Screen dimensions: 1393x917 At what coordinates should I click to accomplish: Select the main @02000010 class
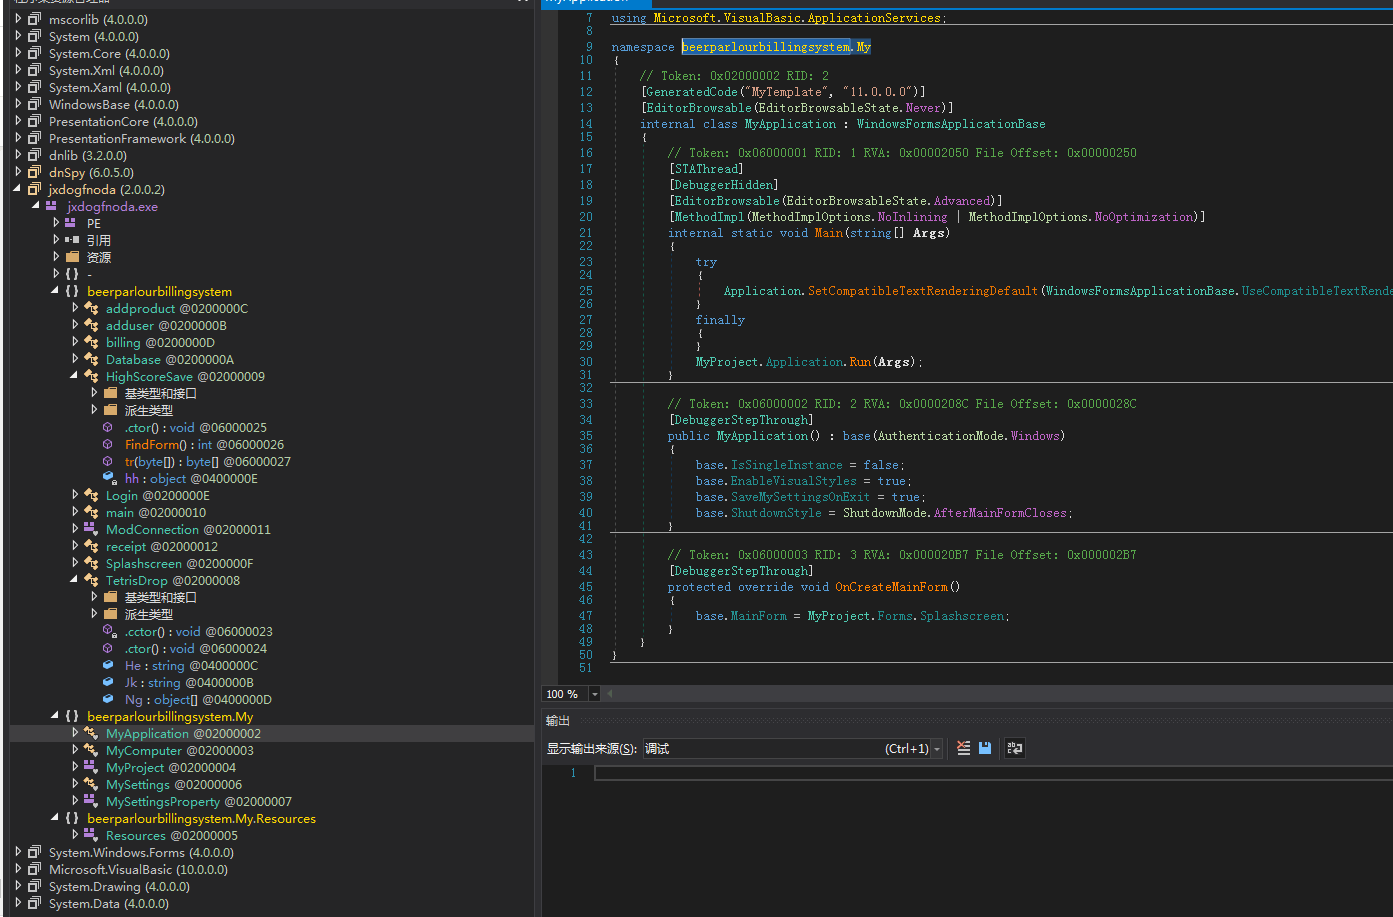pos(156,512)
